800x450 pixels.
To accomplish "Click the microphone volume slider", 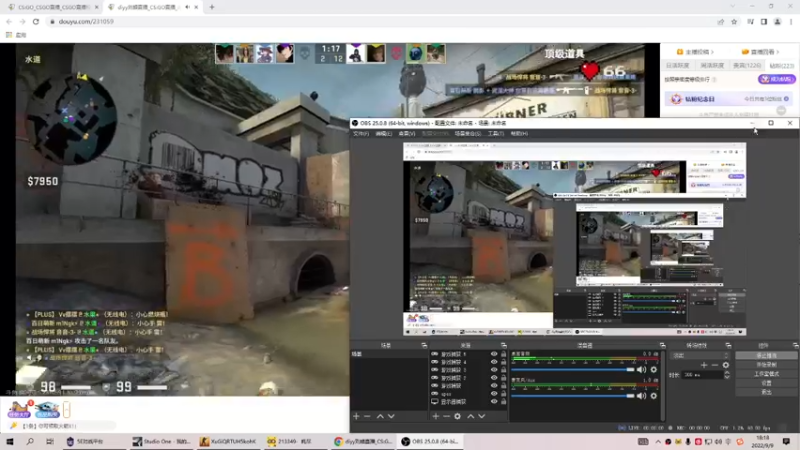I will (x=572, y=395).
